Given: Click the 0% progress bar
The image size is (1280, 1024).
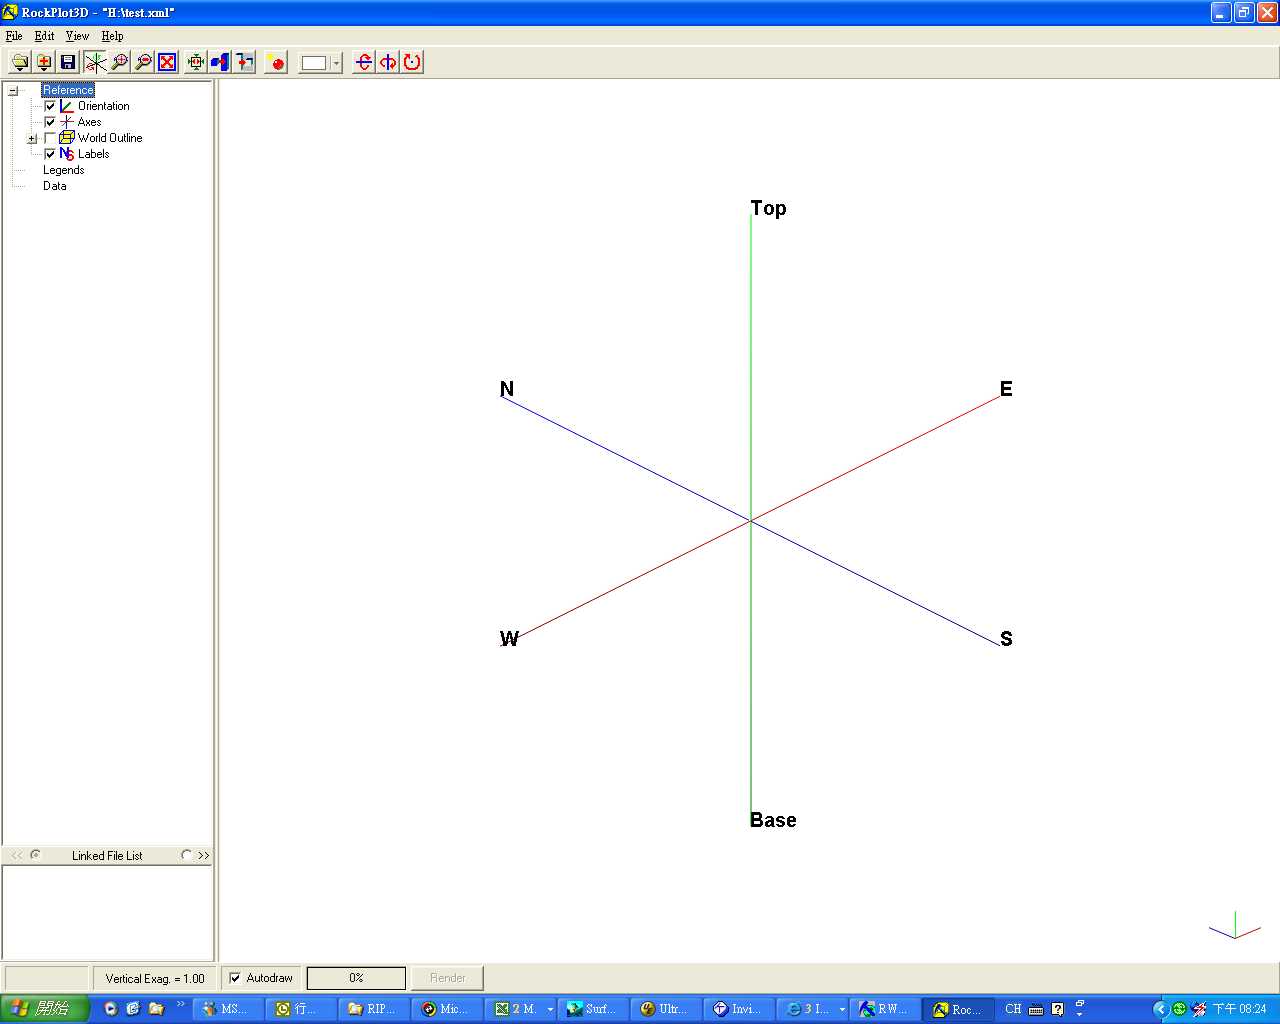Looking at the screenshot, I should [356, 978].
